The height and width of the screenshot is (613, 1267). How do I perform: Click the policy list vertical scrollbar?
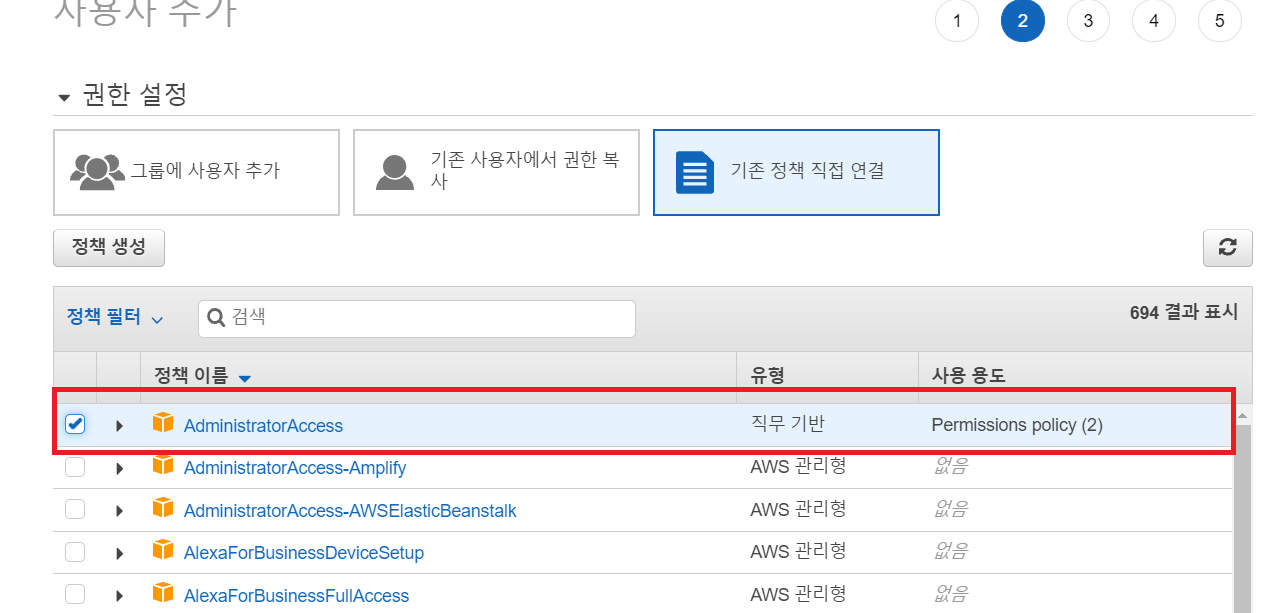[x=1243, y=518]
